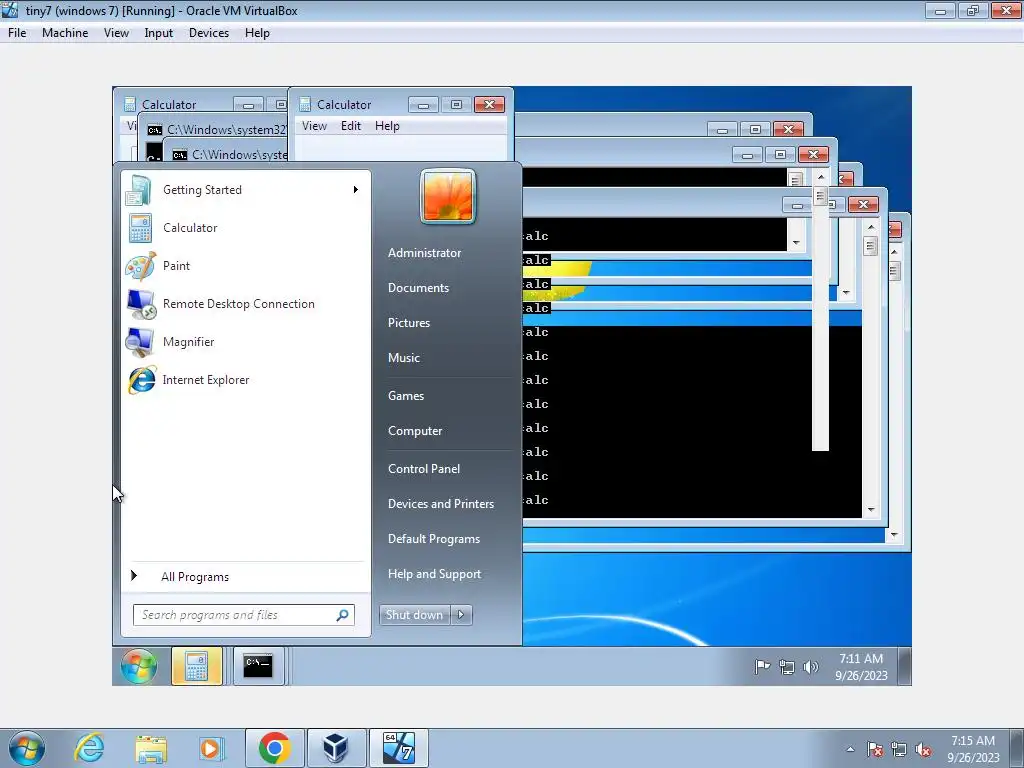Open Games from the Start menu
Screen dimensions: 1024x768
point(406,396)
